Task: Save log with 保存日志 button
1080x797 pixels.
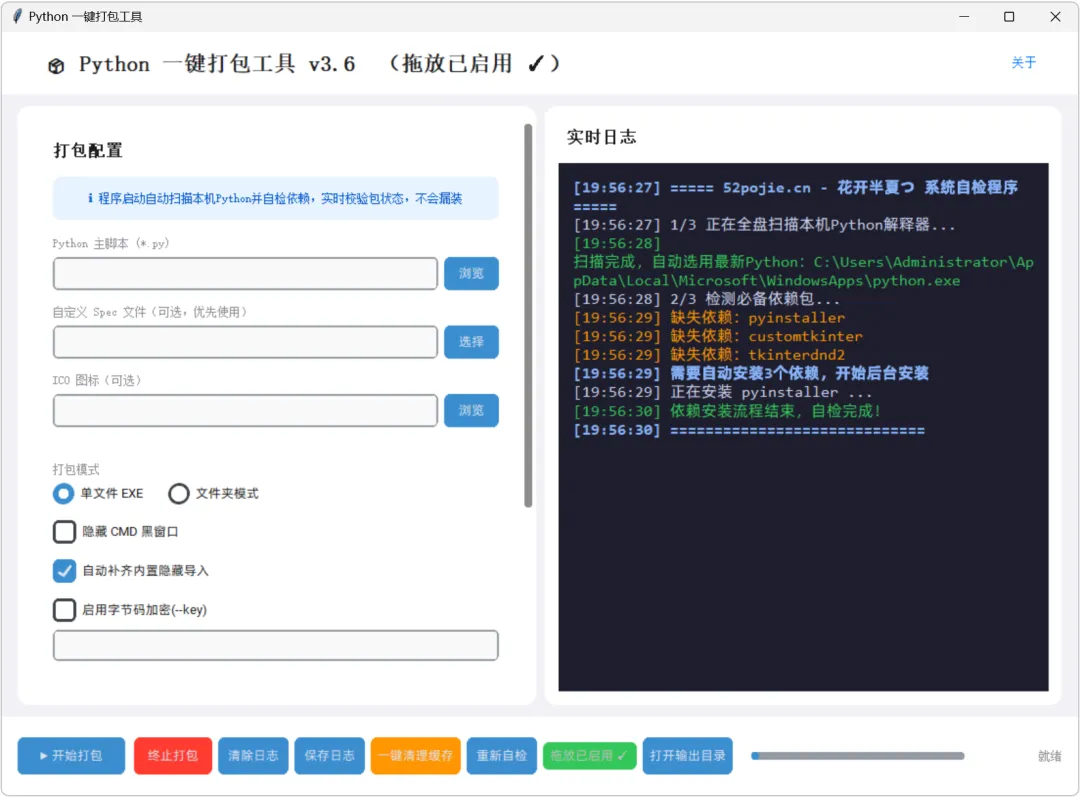Action: (329, 756)
